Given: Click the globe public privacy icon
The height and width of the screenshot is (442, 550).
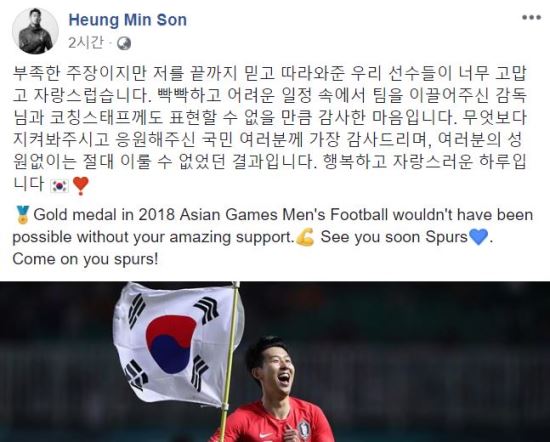Looking at the screenshot, I should (124, 43).
